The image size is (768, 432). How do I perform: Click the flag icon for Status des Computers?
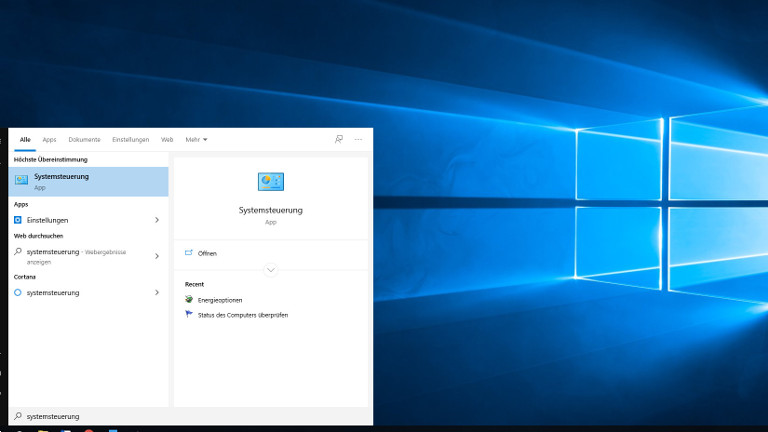tap(189, 315)
